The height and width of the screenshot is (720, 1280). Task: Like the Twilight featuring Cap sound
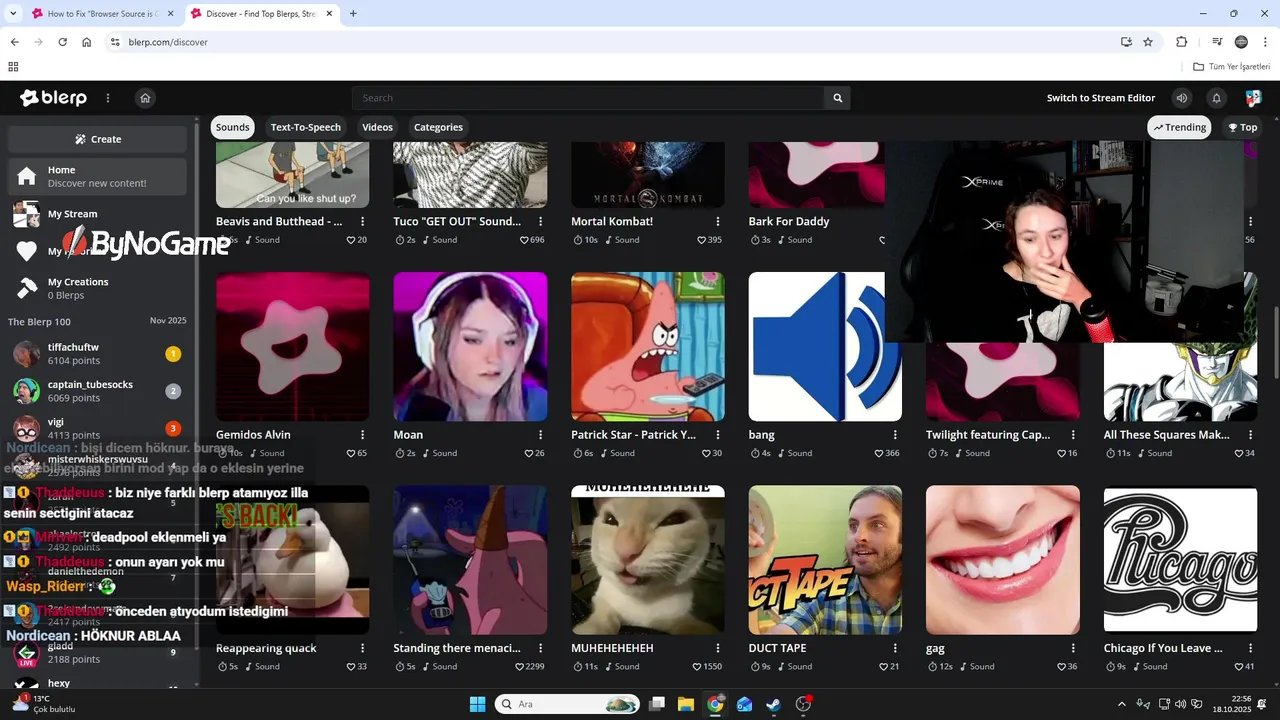pyautogui.click(x=1061, y=453)
